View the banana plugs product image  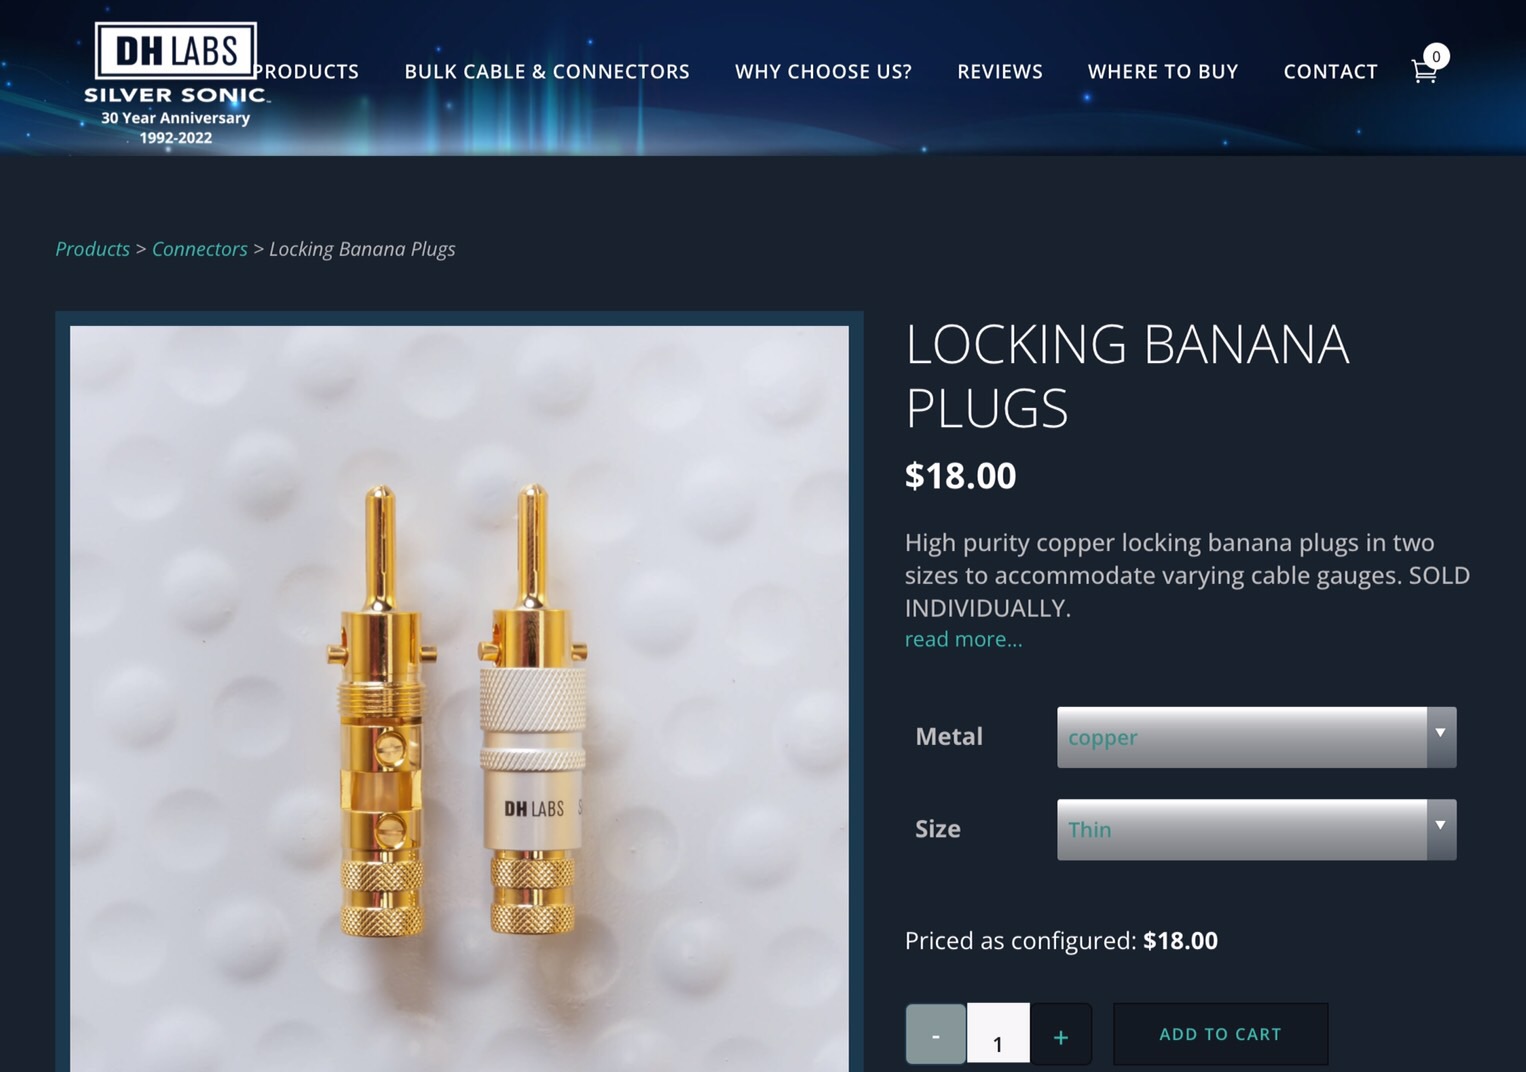tap(459, 698)
